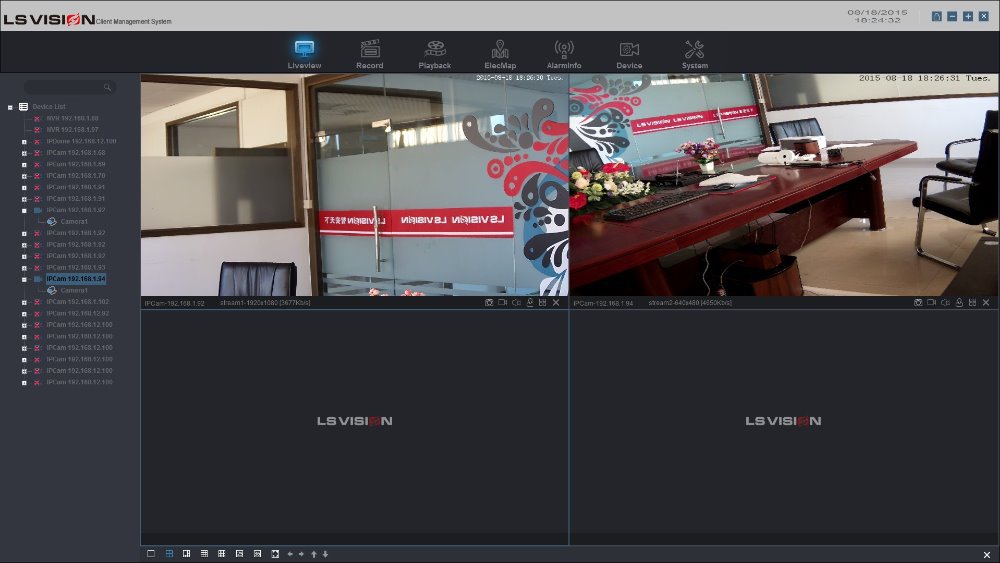
Task: Go to the ElecMap tab
Action: 500,54
